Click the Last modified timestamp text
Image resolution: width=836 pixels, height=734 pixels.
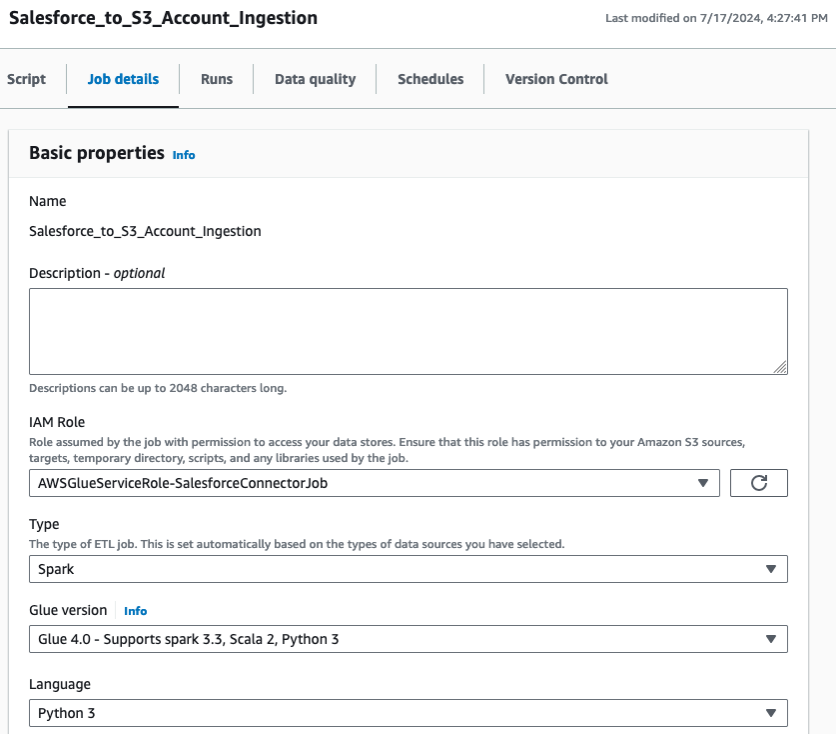716,18
